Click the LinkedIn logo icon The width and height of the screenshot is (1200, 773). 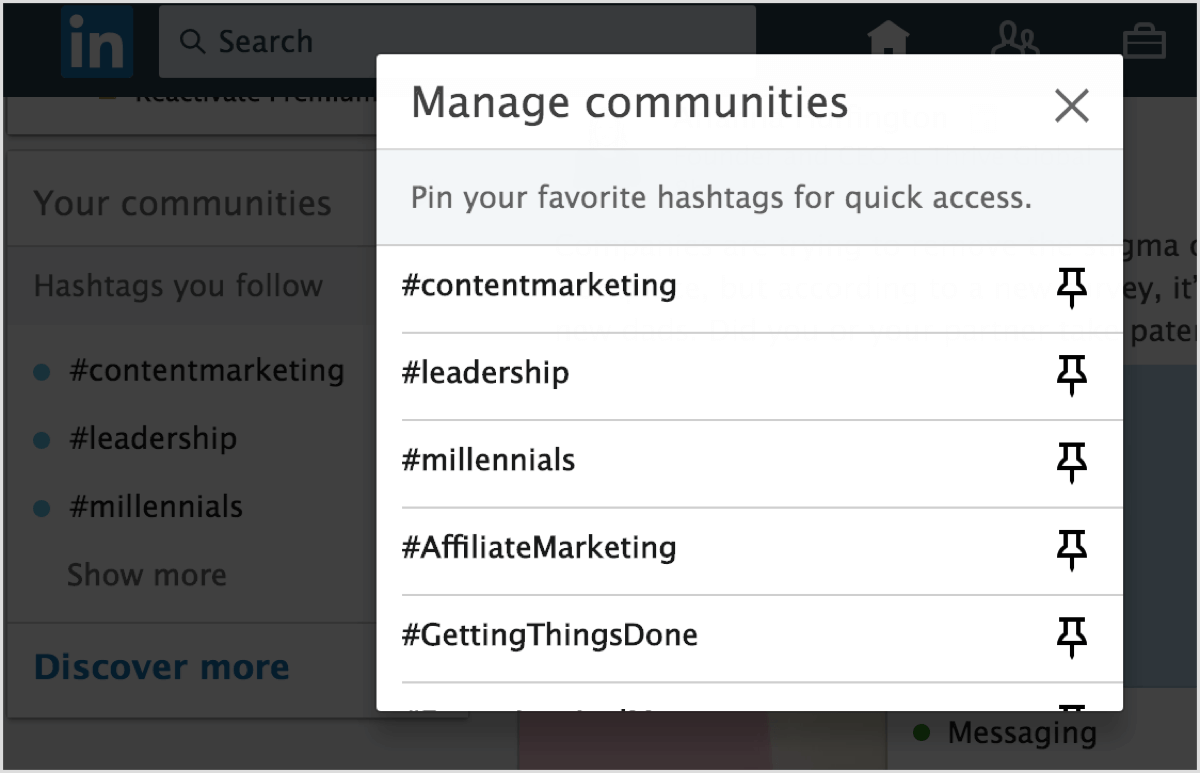pyautogui.click(x=97, y=42)
